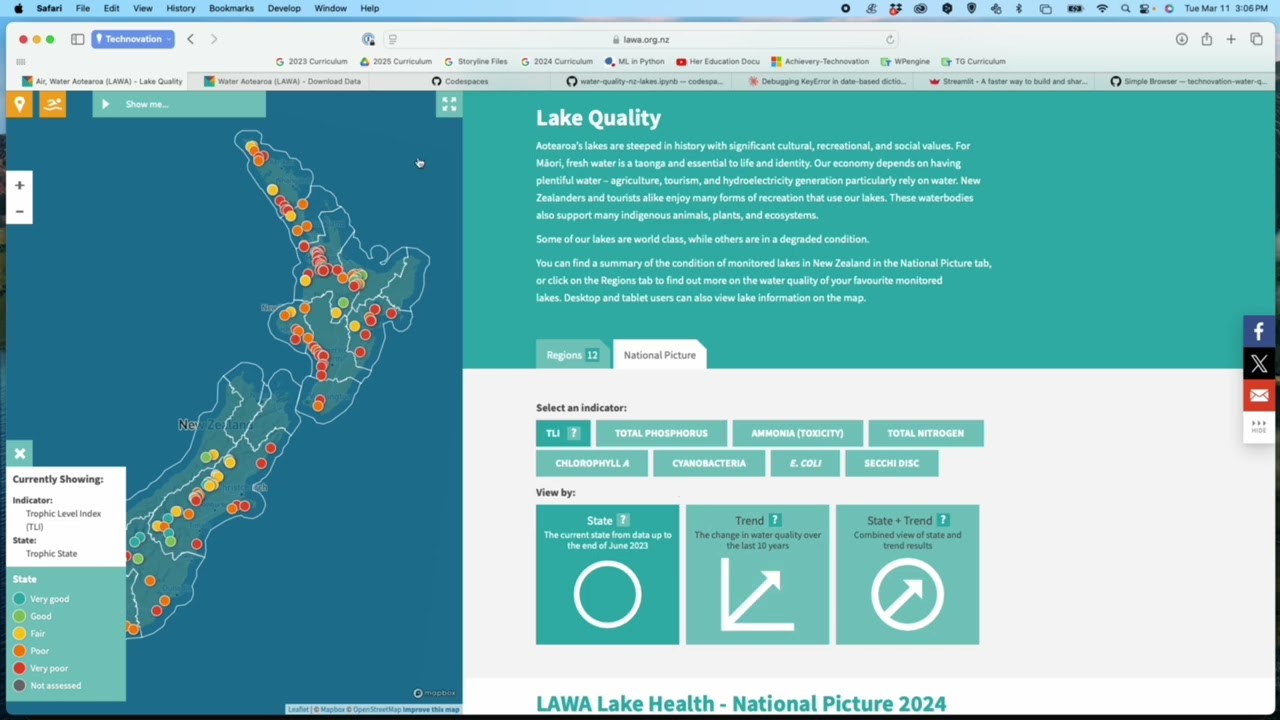This screenshot has width=1280, height=720.
Task: Open the Apple menu
Action: pos(18,8)
